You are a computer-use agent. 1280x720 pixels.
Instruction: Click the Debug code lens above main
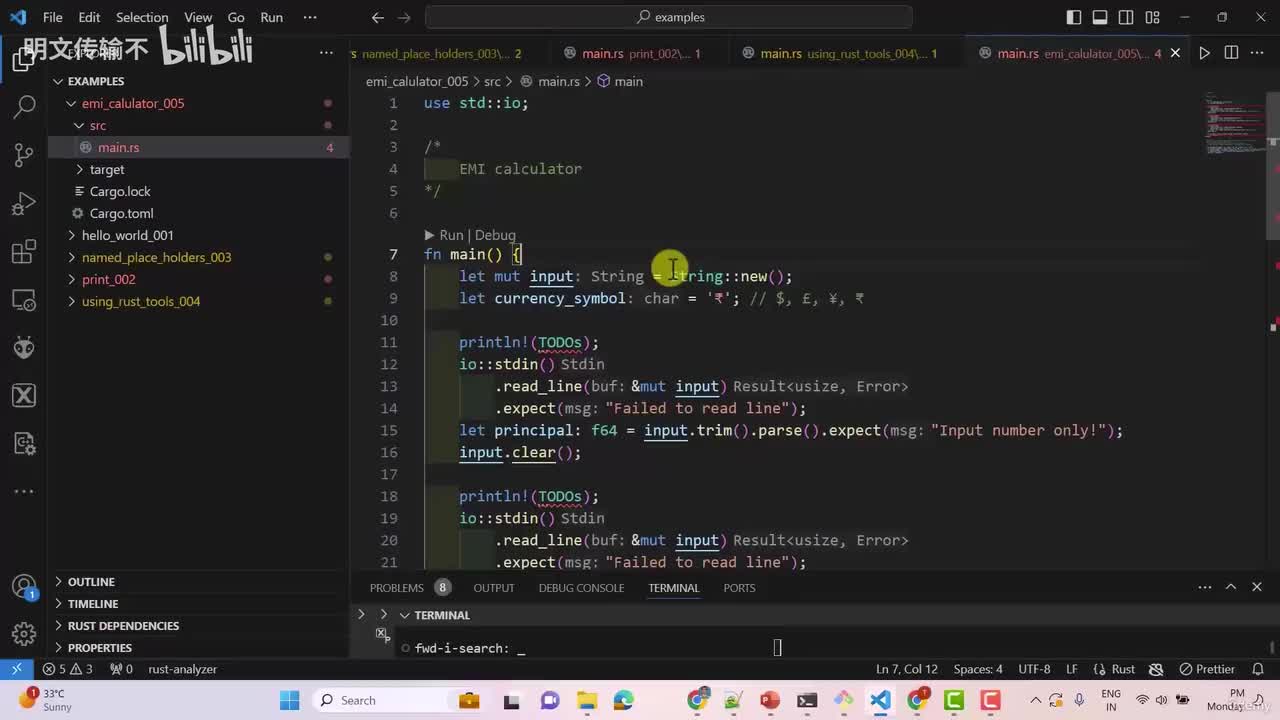pyautogui.click(x=495, y=235)
